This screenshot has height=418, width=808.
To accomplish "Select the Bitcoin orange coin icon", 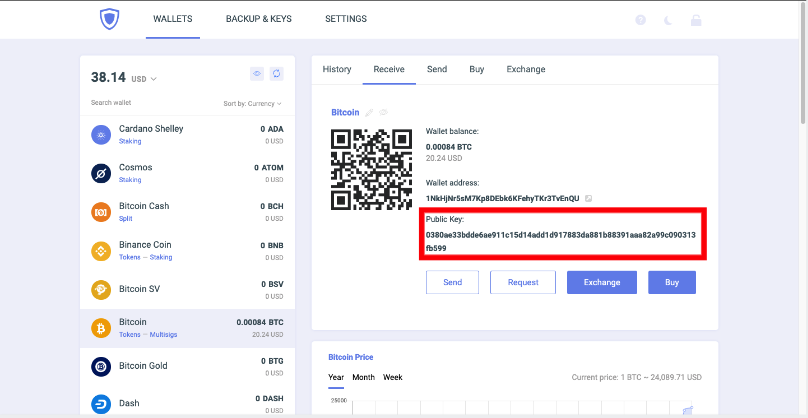I will 101,328.
